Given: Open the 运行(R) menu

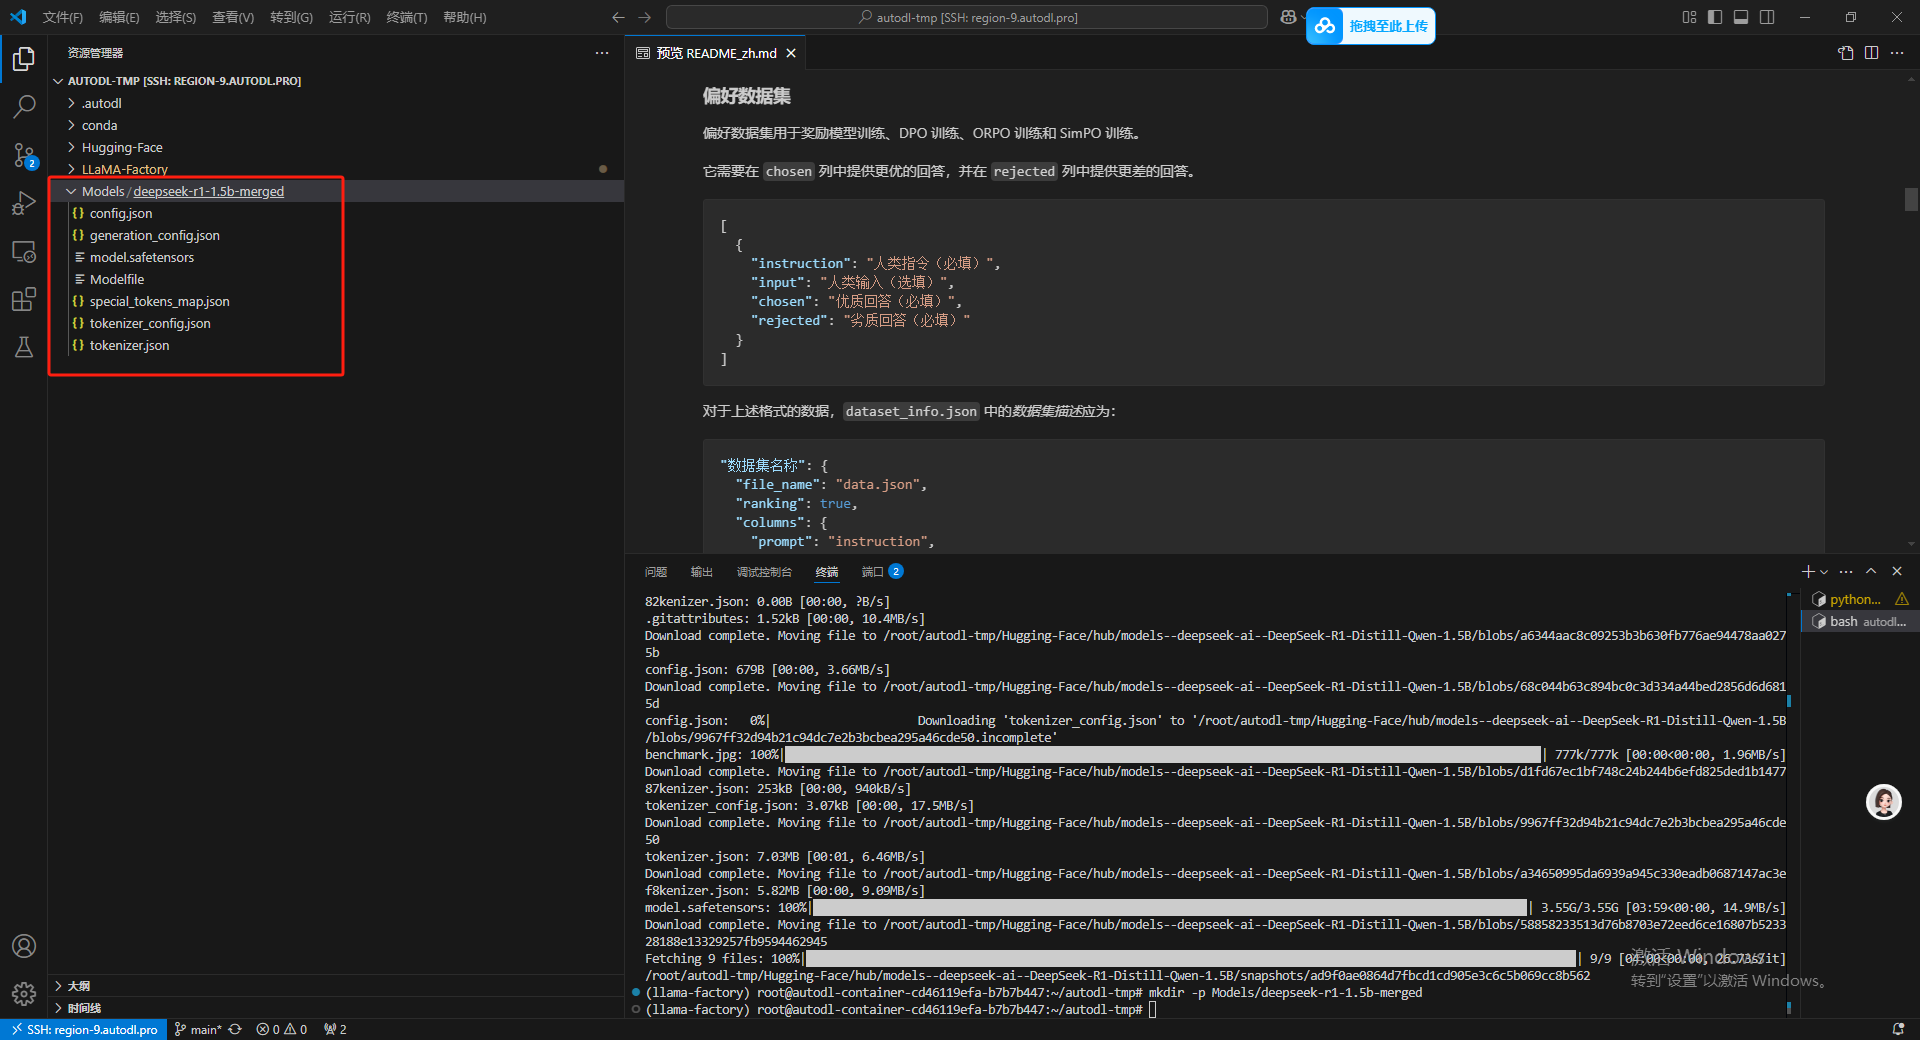Looking at the screenshot, I should click(349, 17).
